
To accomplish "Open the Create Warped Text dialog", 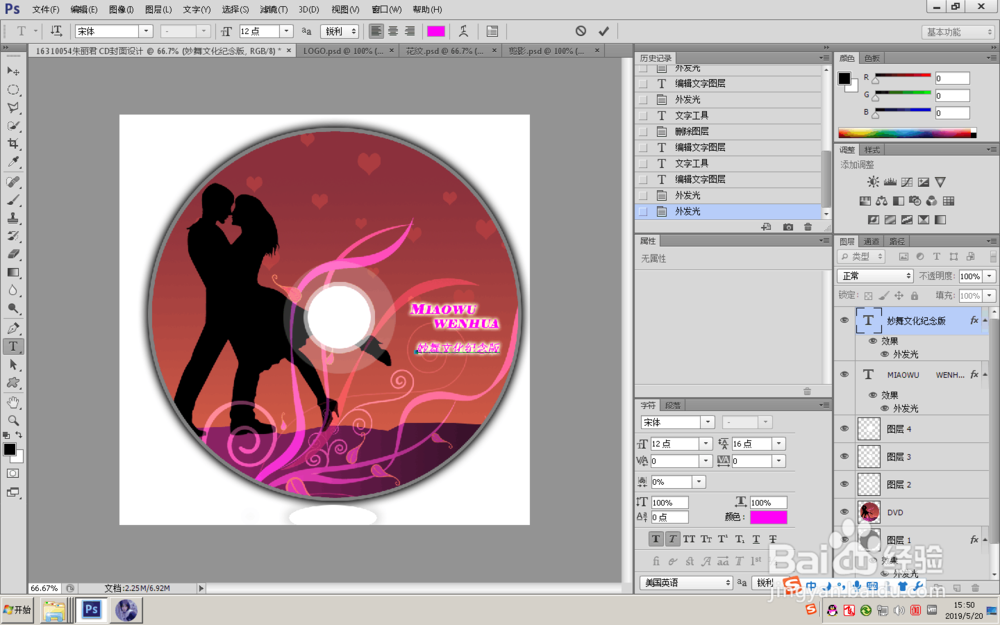I will point(464,31).
